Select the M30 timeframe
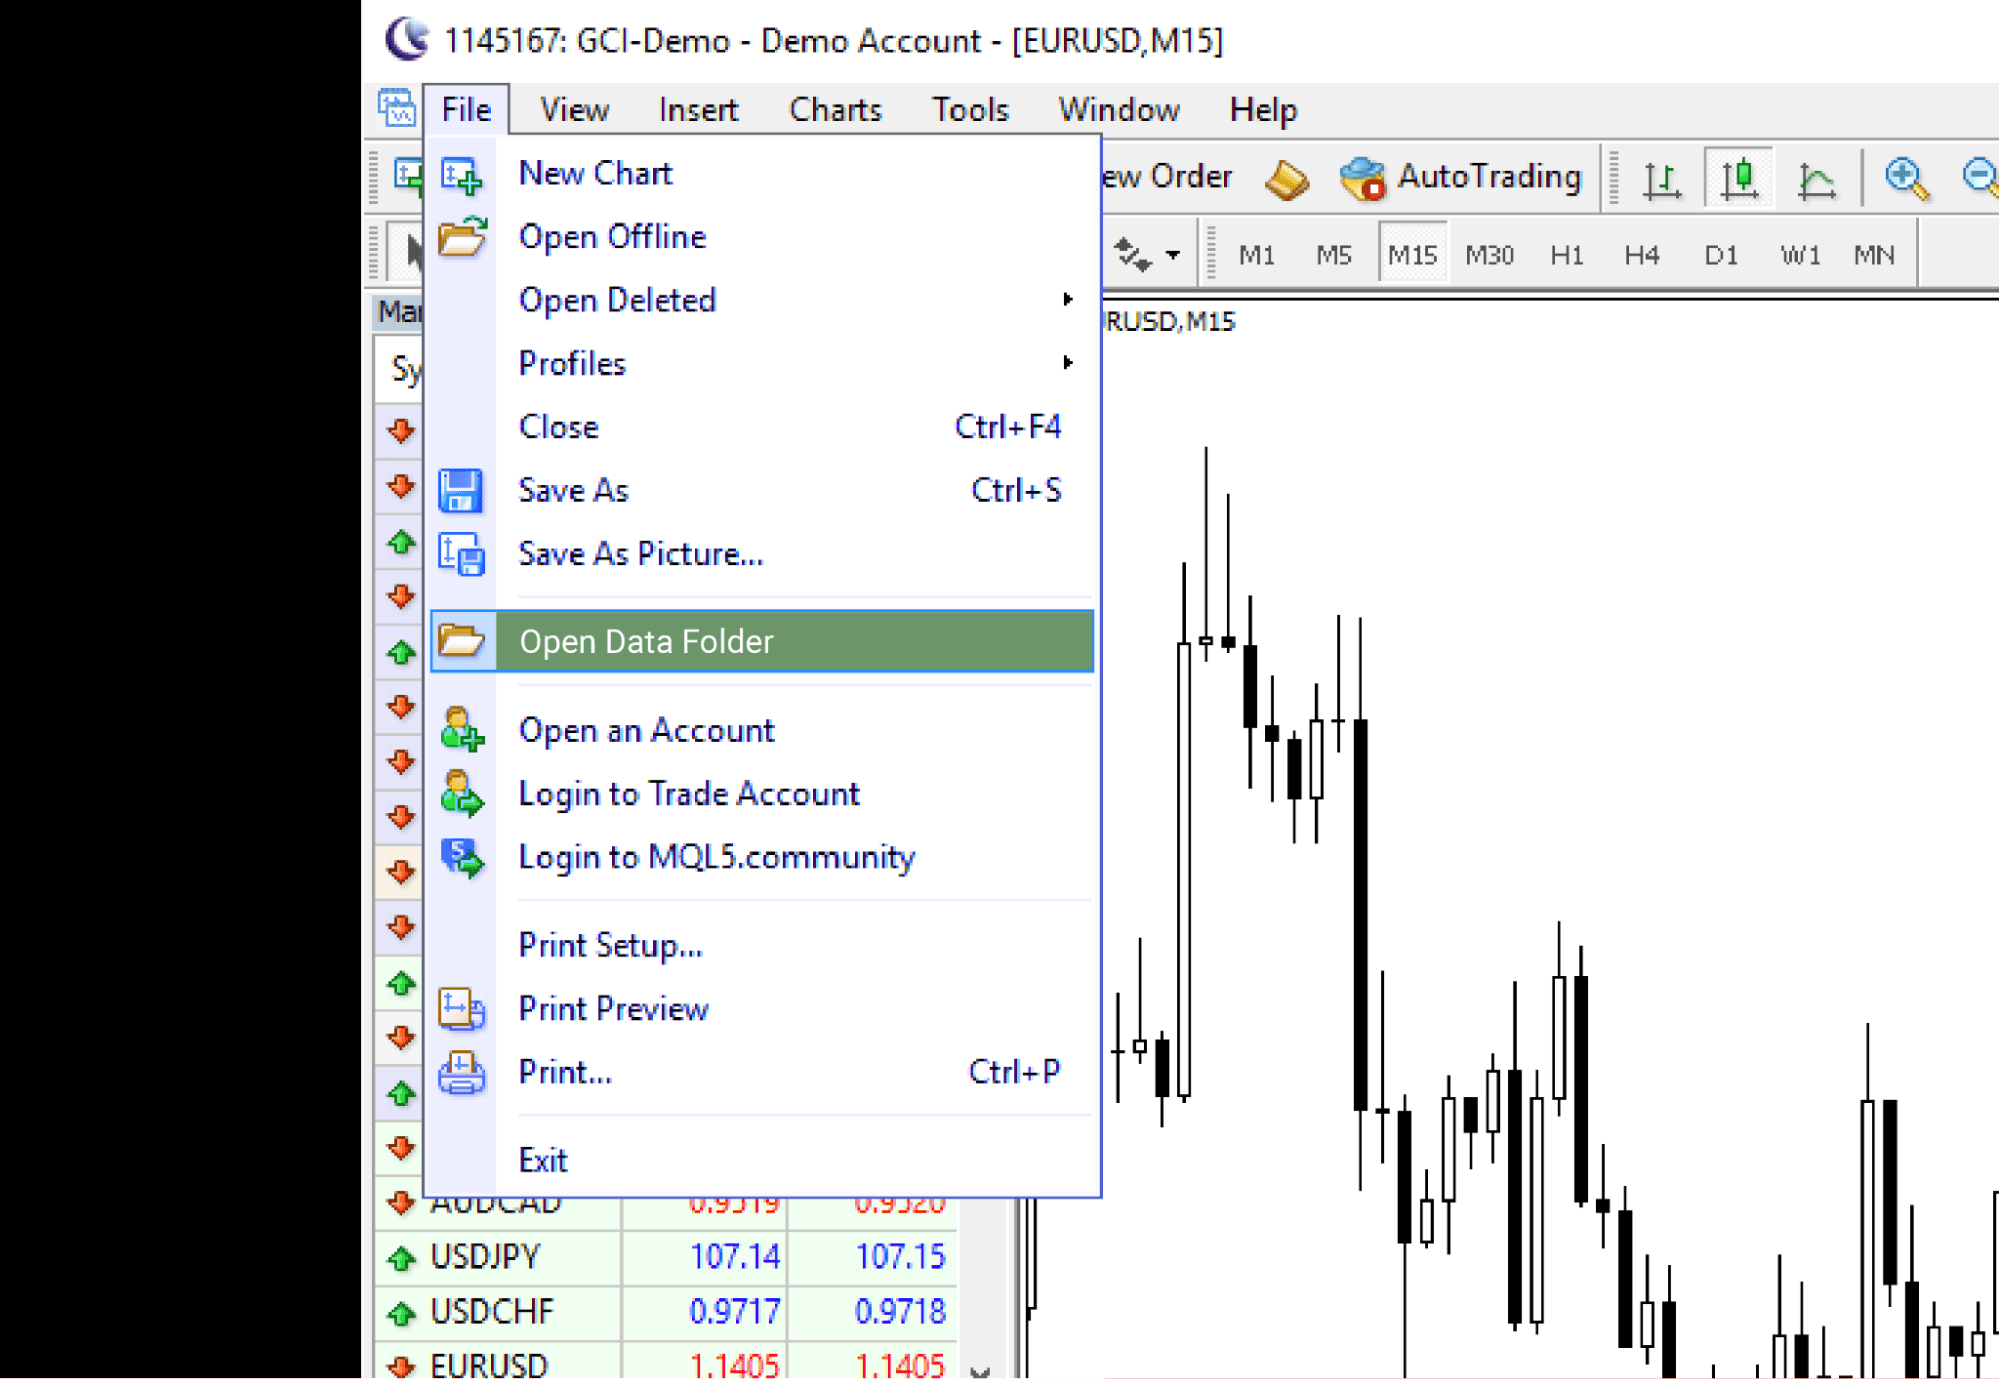 point(1489,255)
